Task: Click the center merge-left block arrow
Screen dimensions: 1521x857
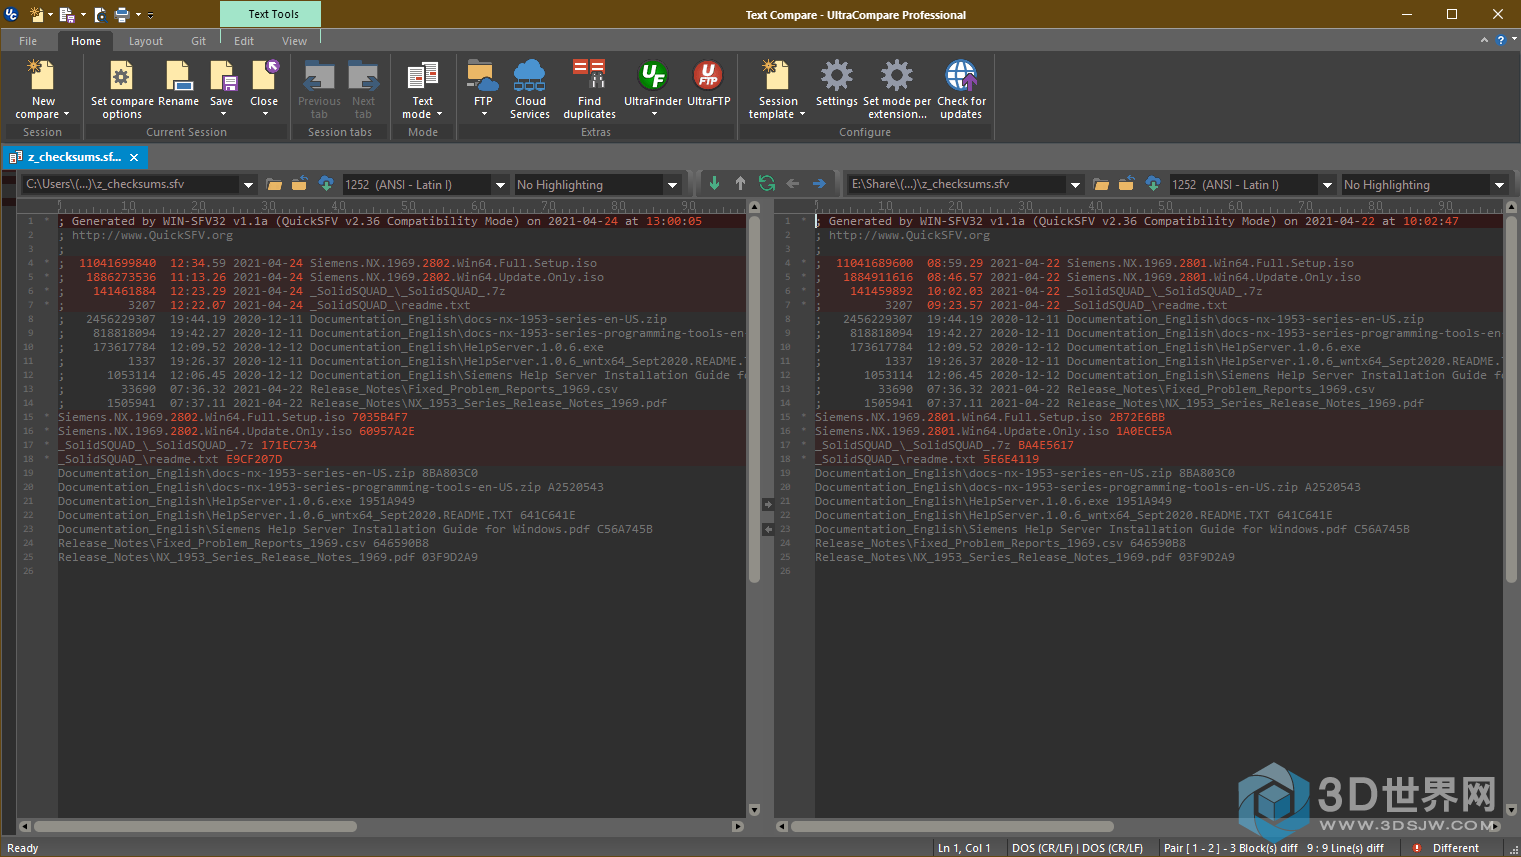Action: coord(767,529)
